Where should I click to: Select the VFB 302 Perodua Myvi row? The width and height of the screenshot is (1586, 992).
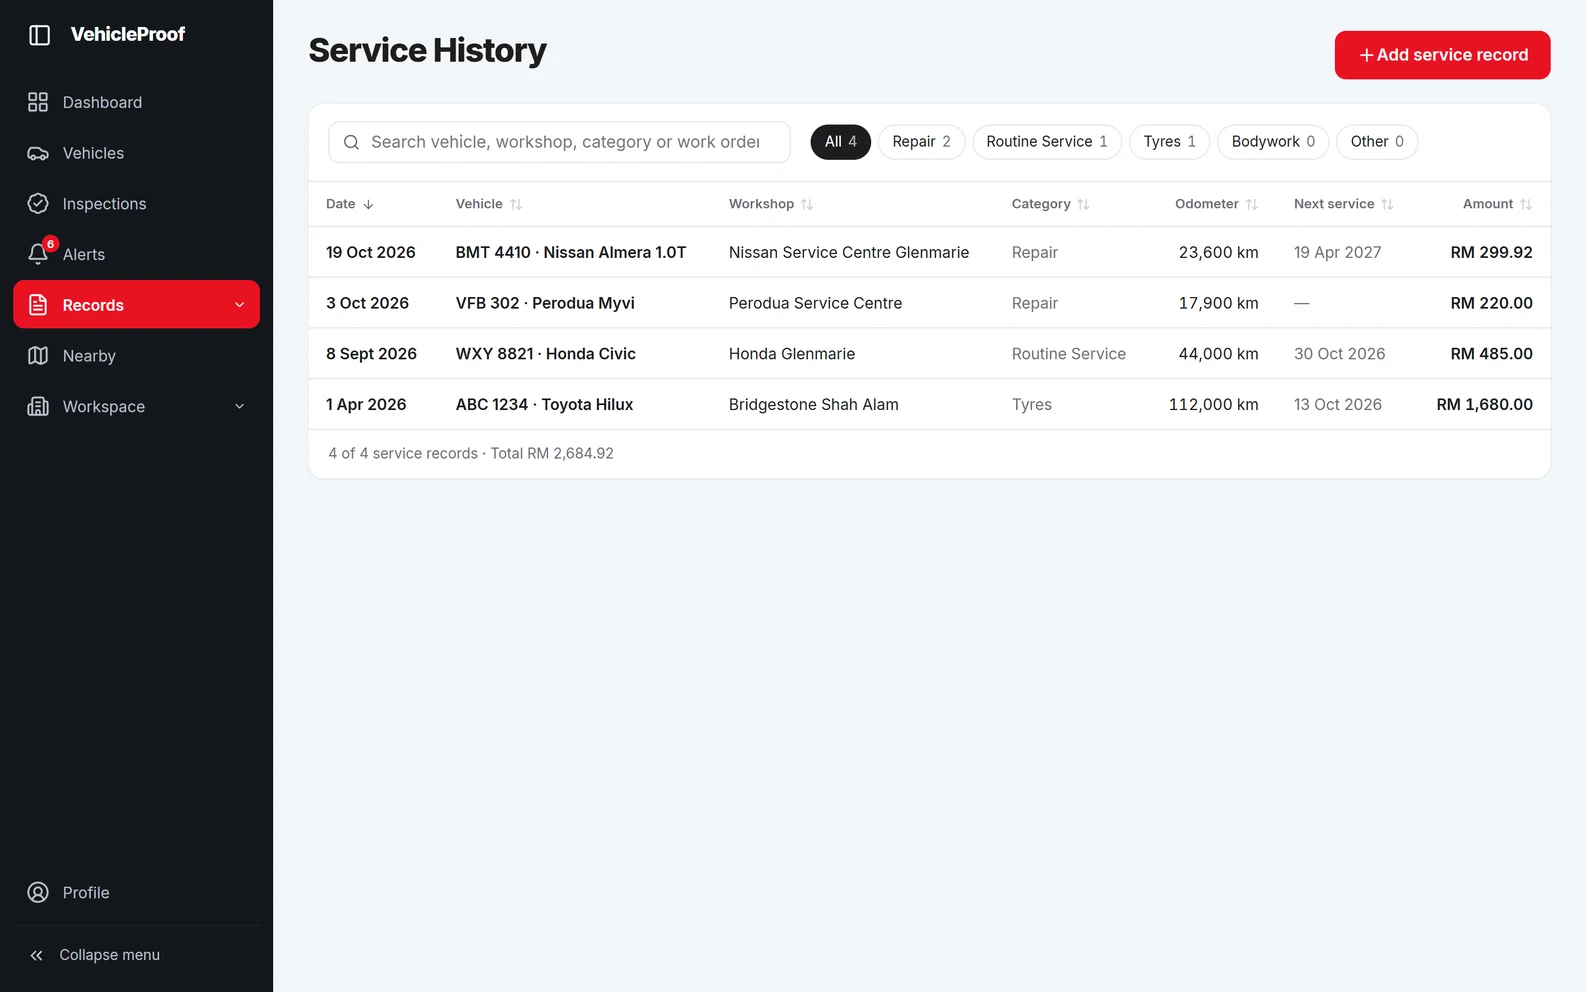(x=929, y=303)
